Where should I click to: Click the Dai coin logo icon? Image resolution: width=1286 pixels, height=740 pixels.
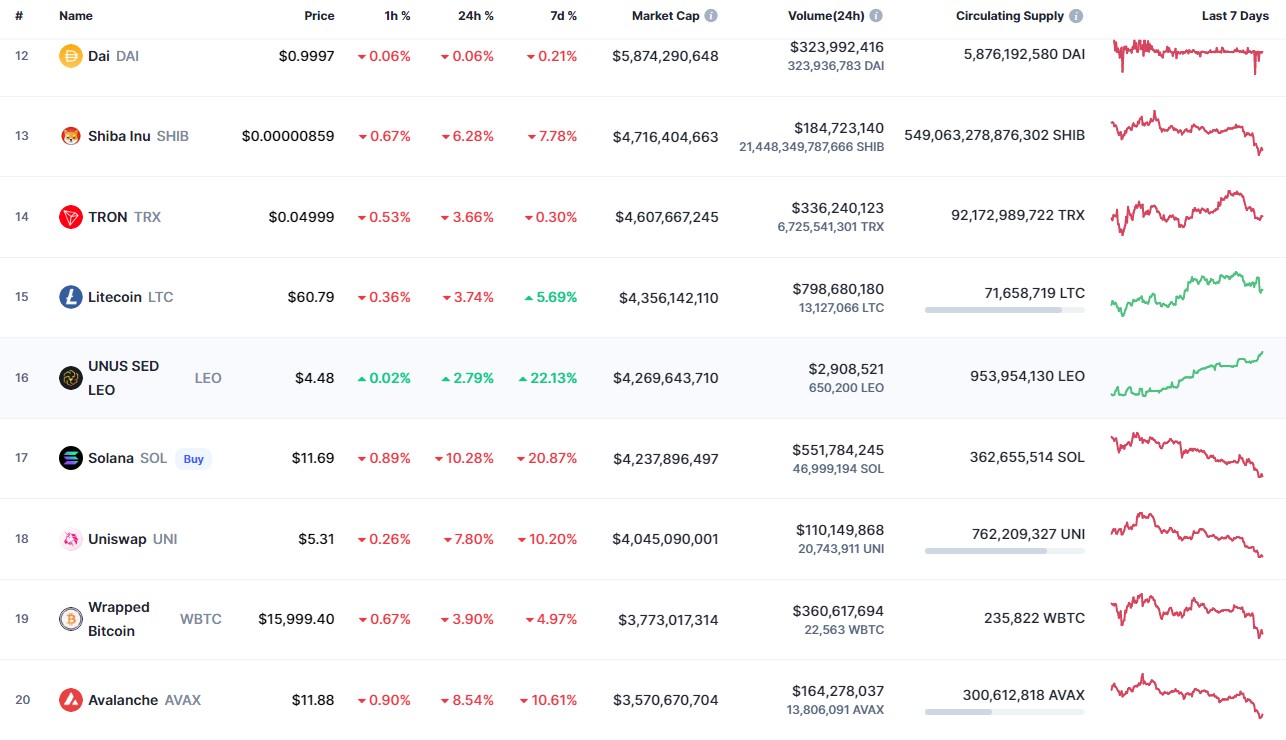click(70, 56)
